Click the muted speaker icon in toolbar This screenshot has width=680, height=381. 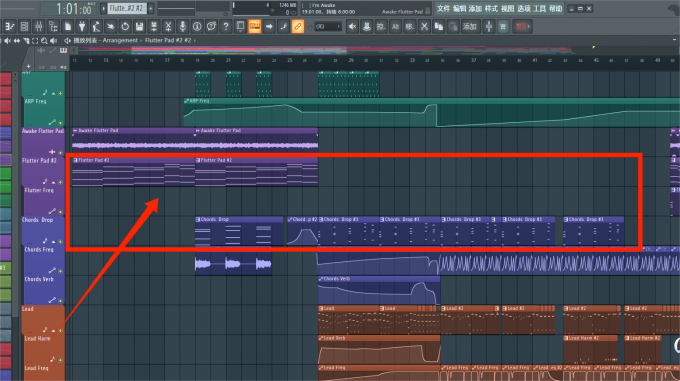pyautogui.click(x=352, y=26)
